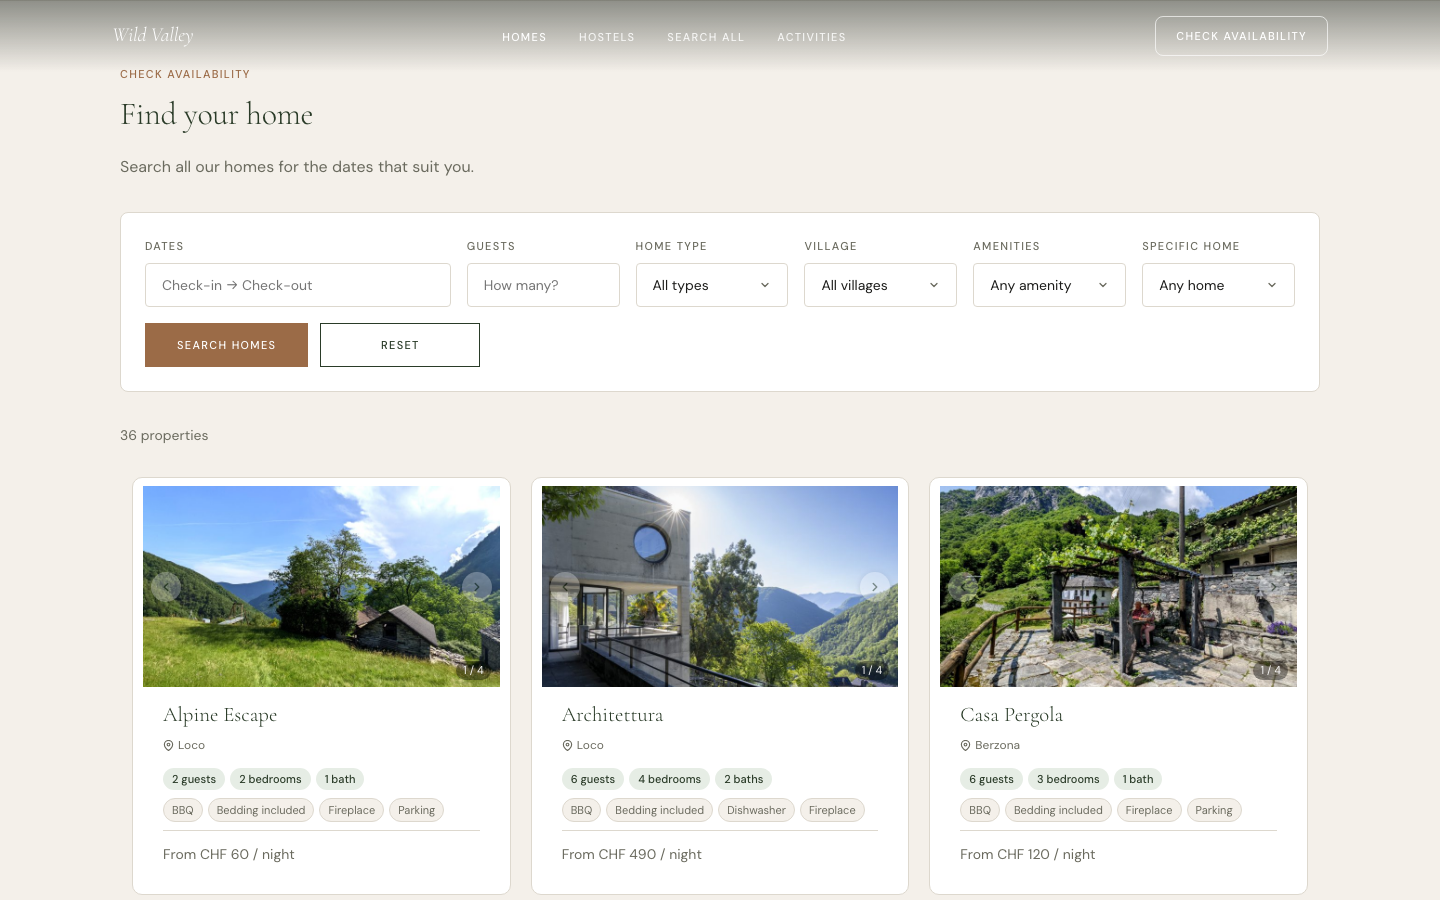Click 'Find your home' heading

(x=216, y=115)
